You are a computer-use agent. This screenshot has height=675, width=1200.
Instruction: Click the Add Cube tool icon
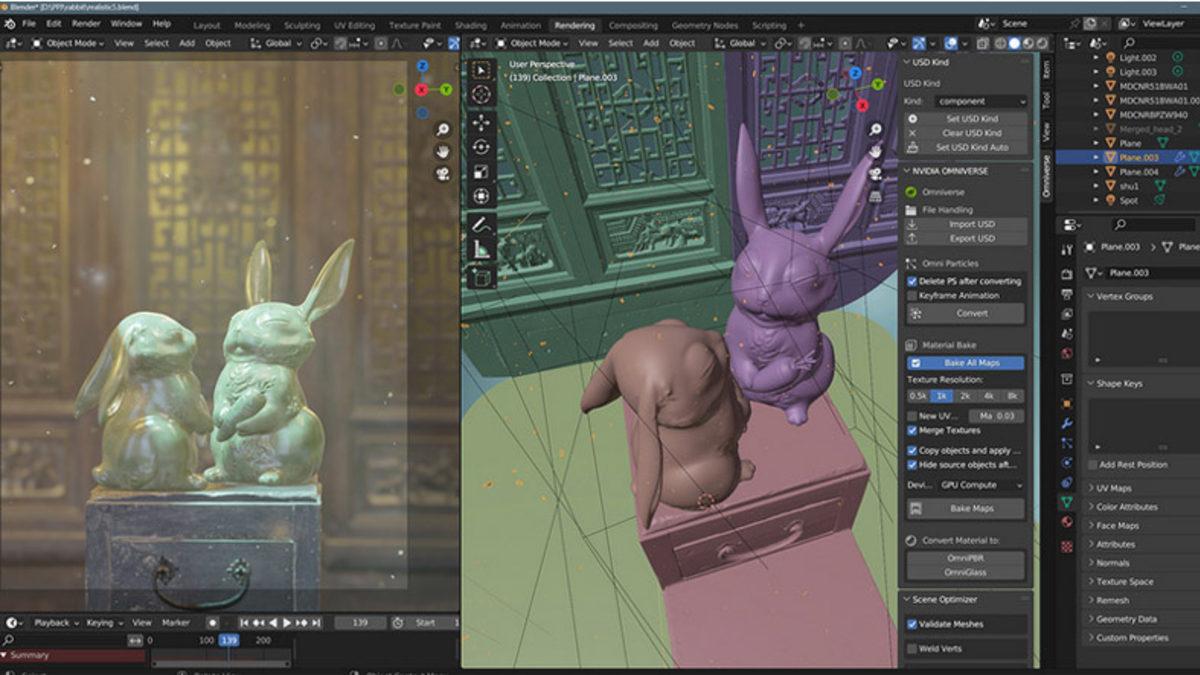pos(481,276)
